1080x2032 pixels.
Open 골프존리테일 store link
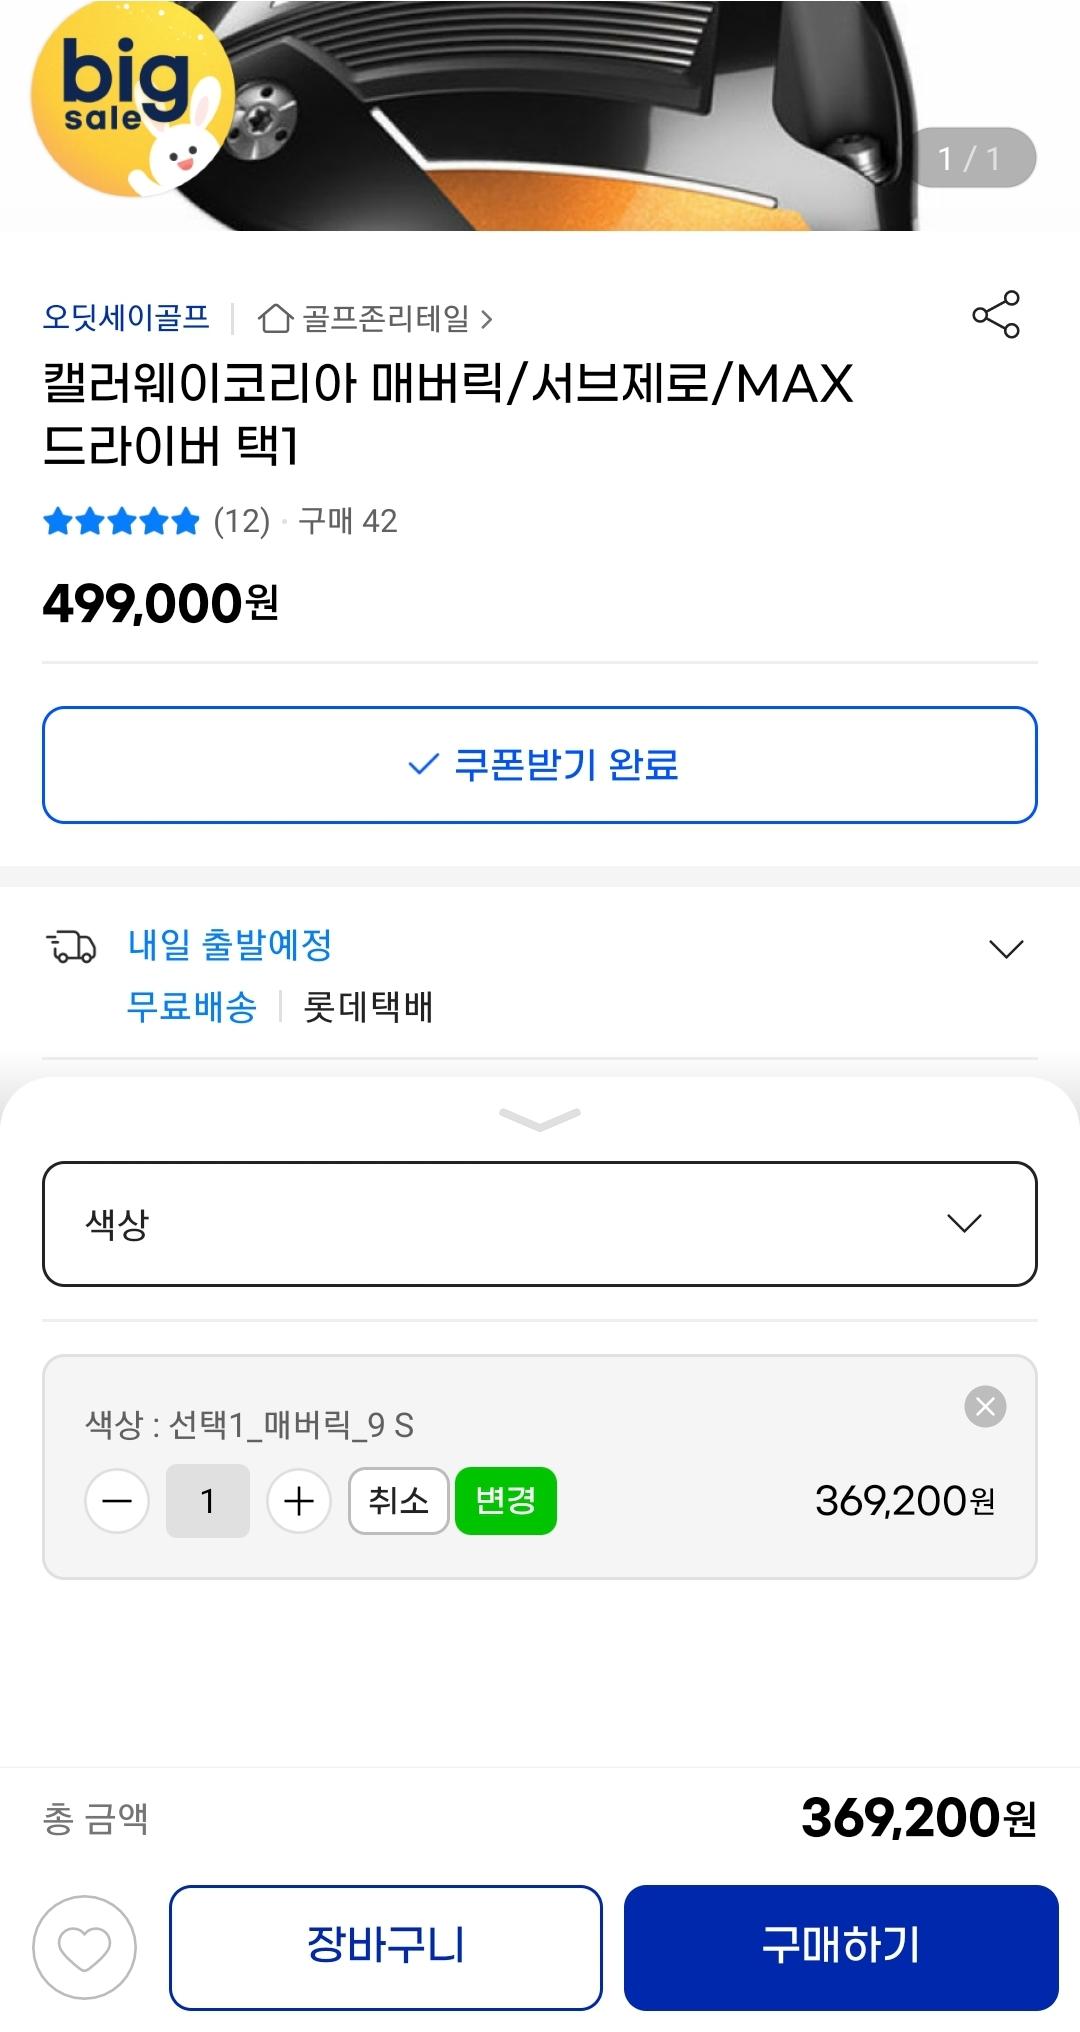386,319
